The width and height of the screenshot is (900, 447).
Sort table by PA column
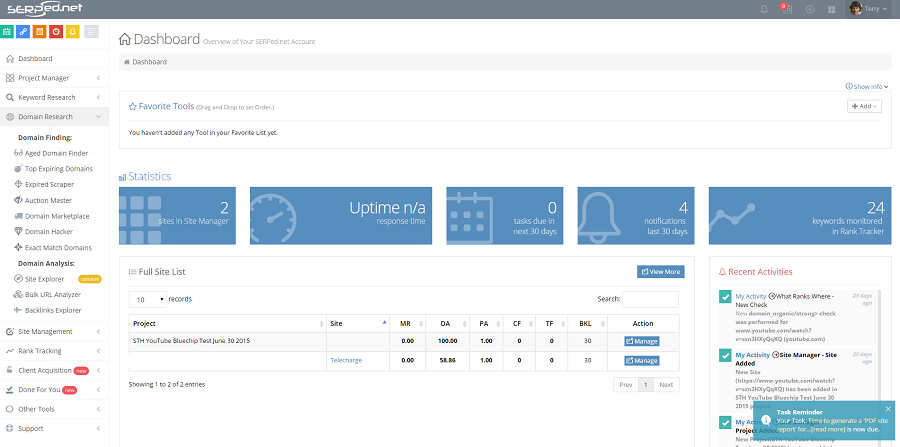pyautogui.click(x=487, y=324)
